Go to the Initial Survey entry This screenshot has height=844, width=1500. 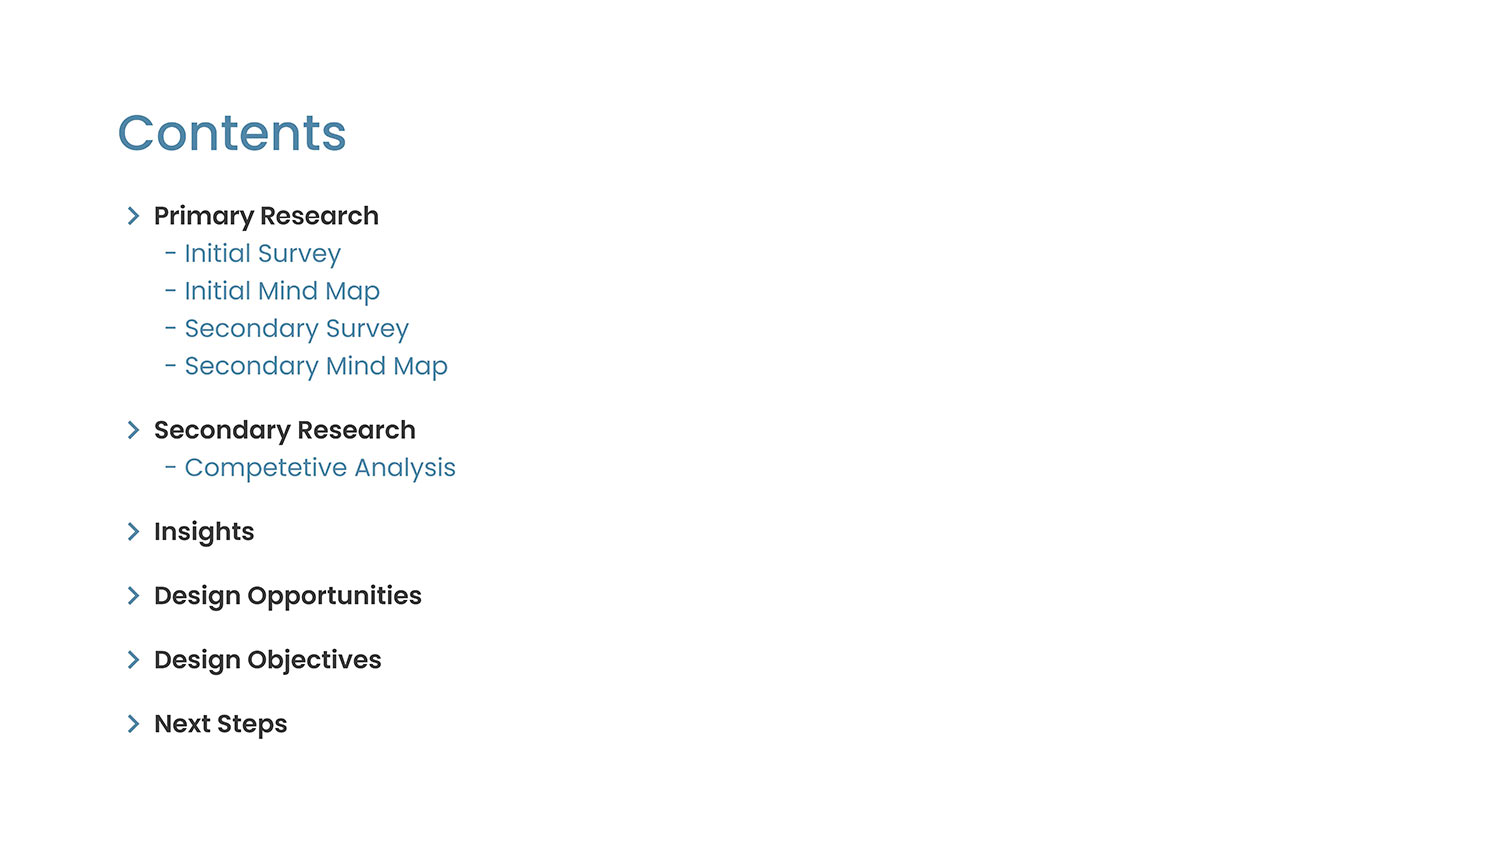pos(262,254)
